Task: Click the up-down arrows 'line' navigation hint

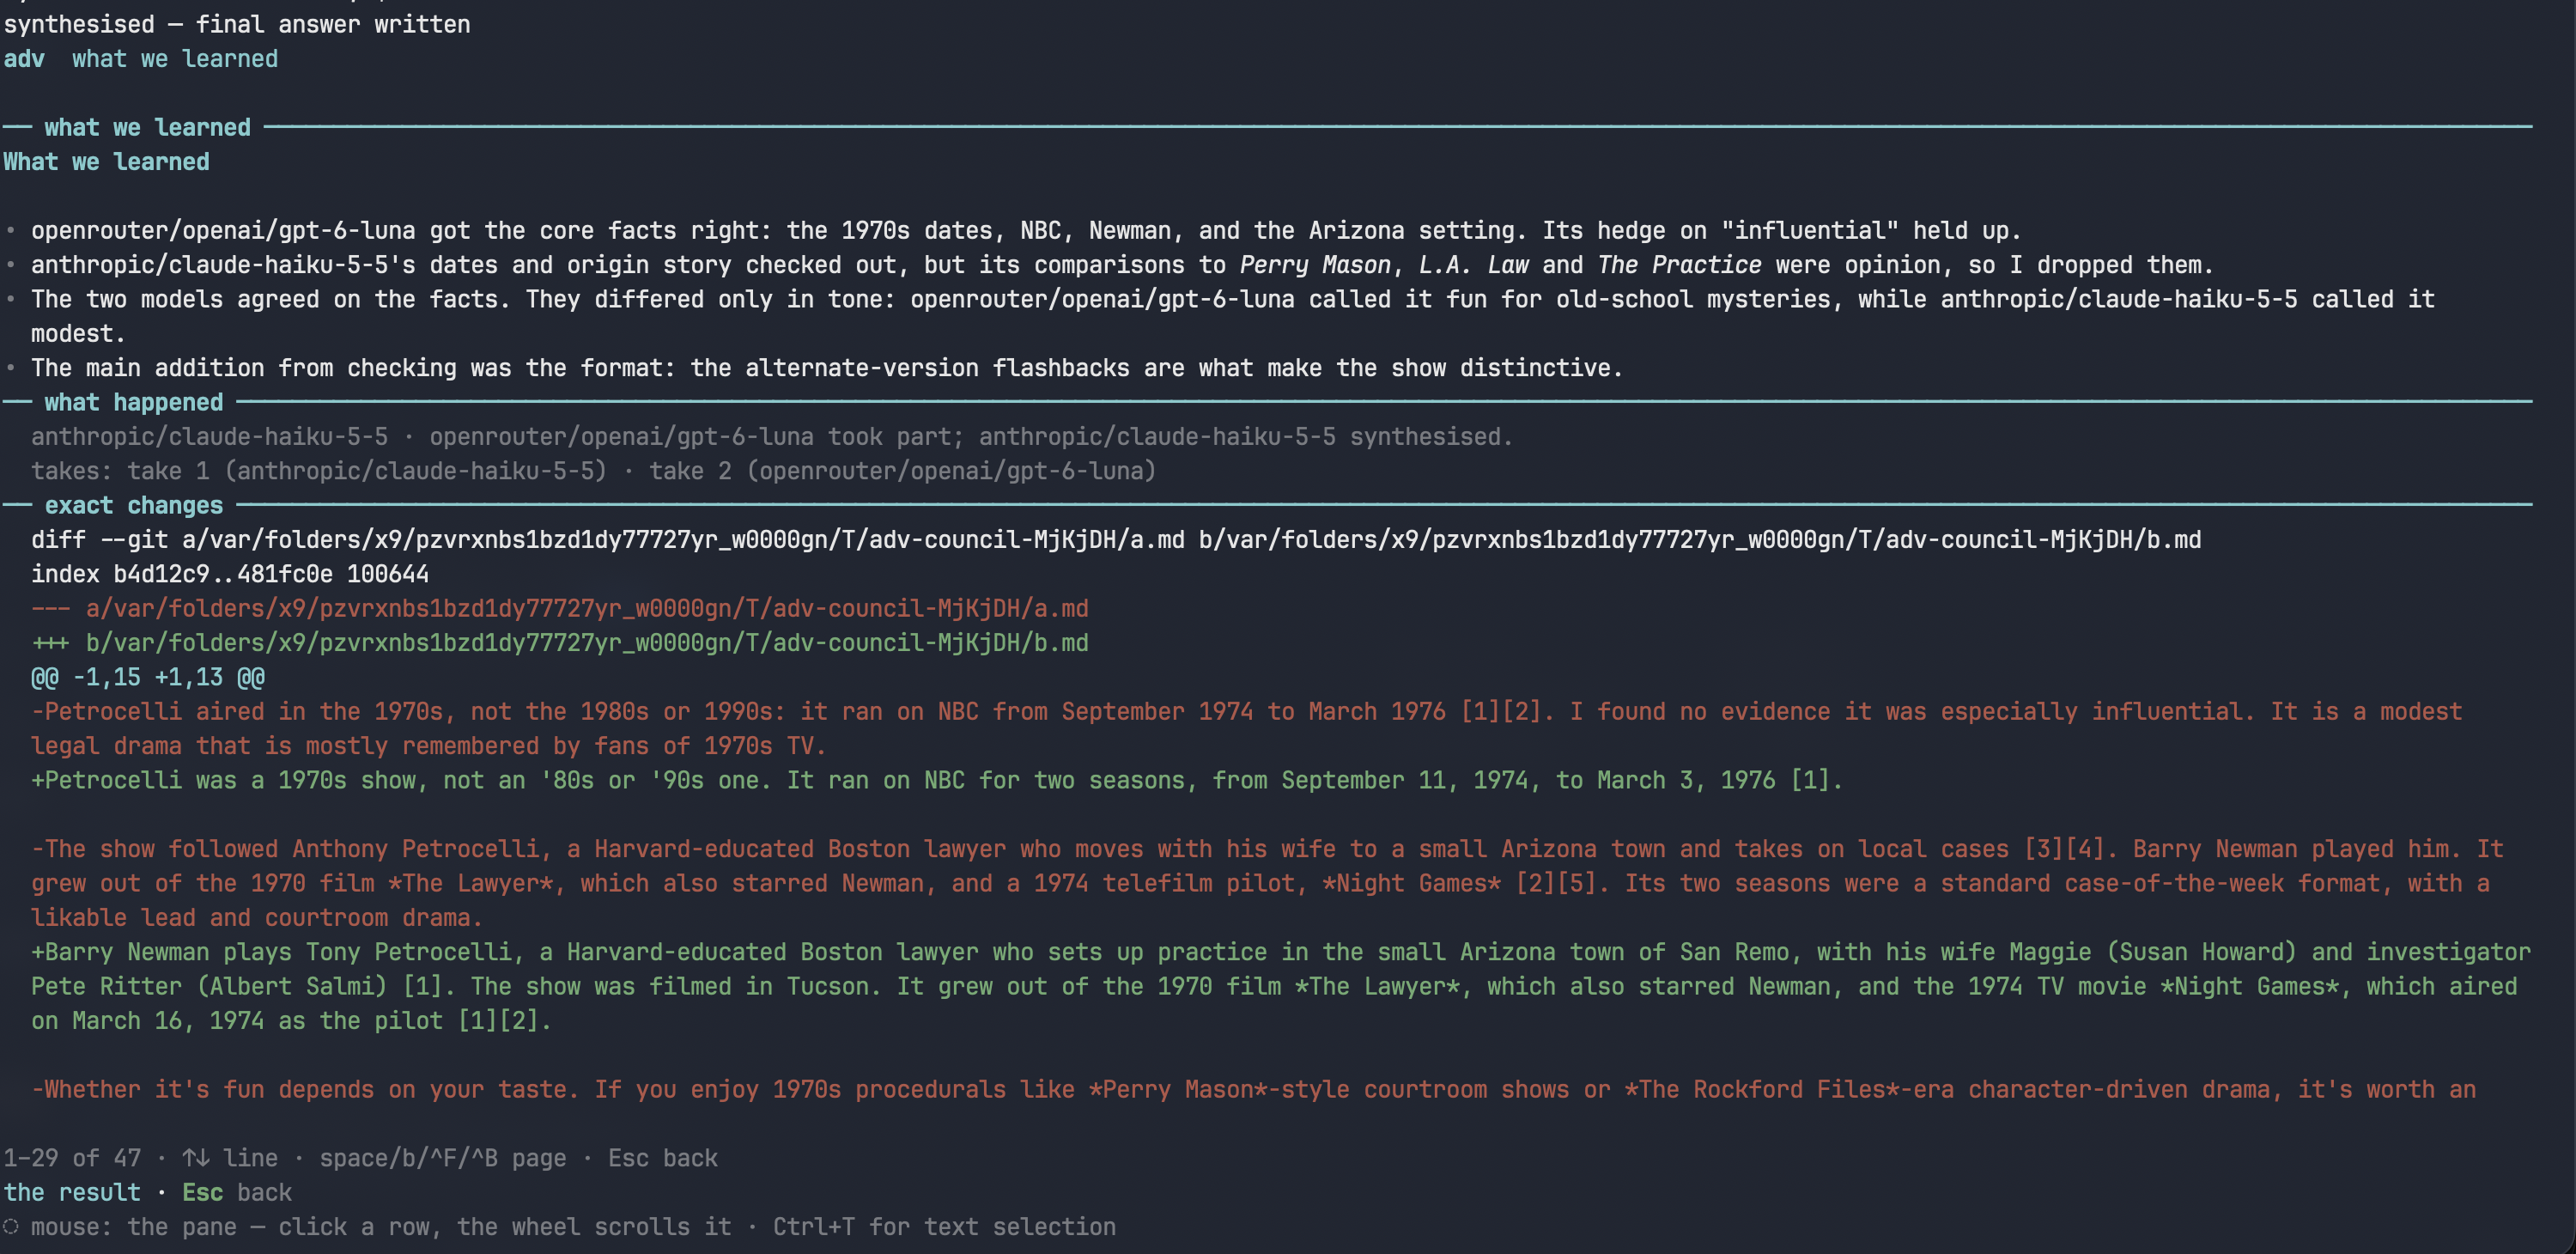Action: (x=230, y=1158)
